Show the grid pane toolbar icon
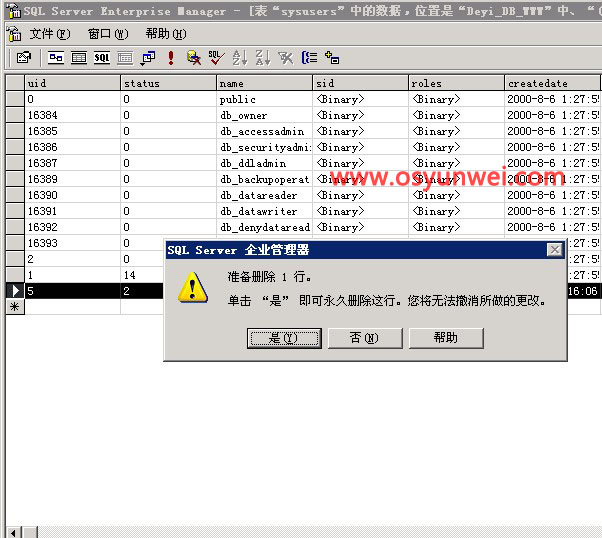602x538 pixels. 79,58
